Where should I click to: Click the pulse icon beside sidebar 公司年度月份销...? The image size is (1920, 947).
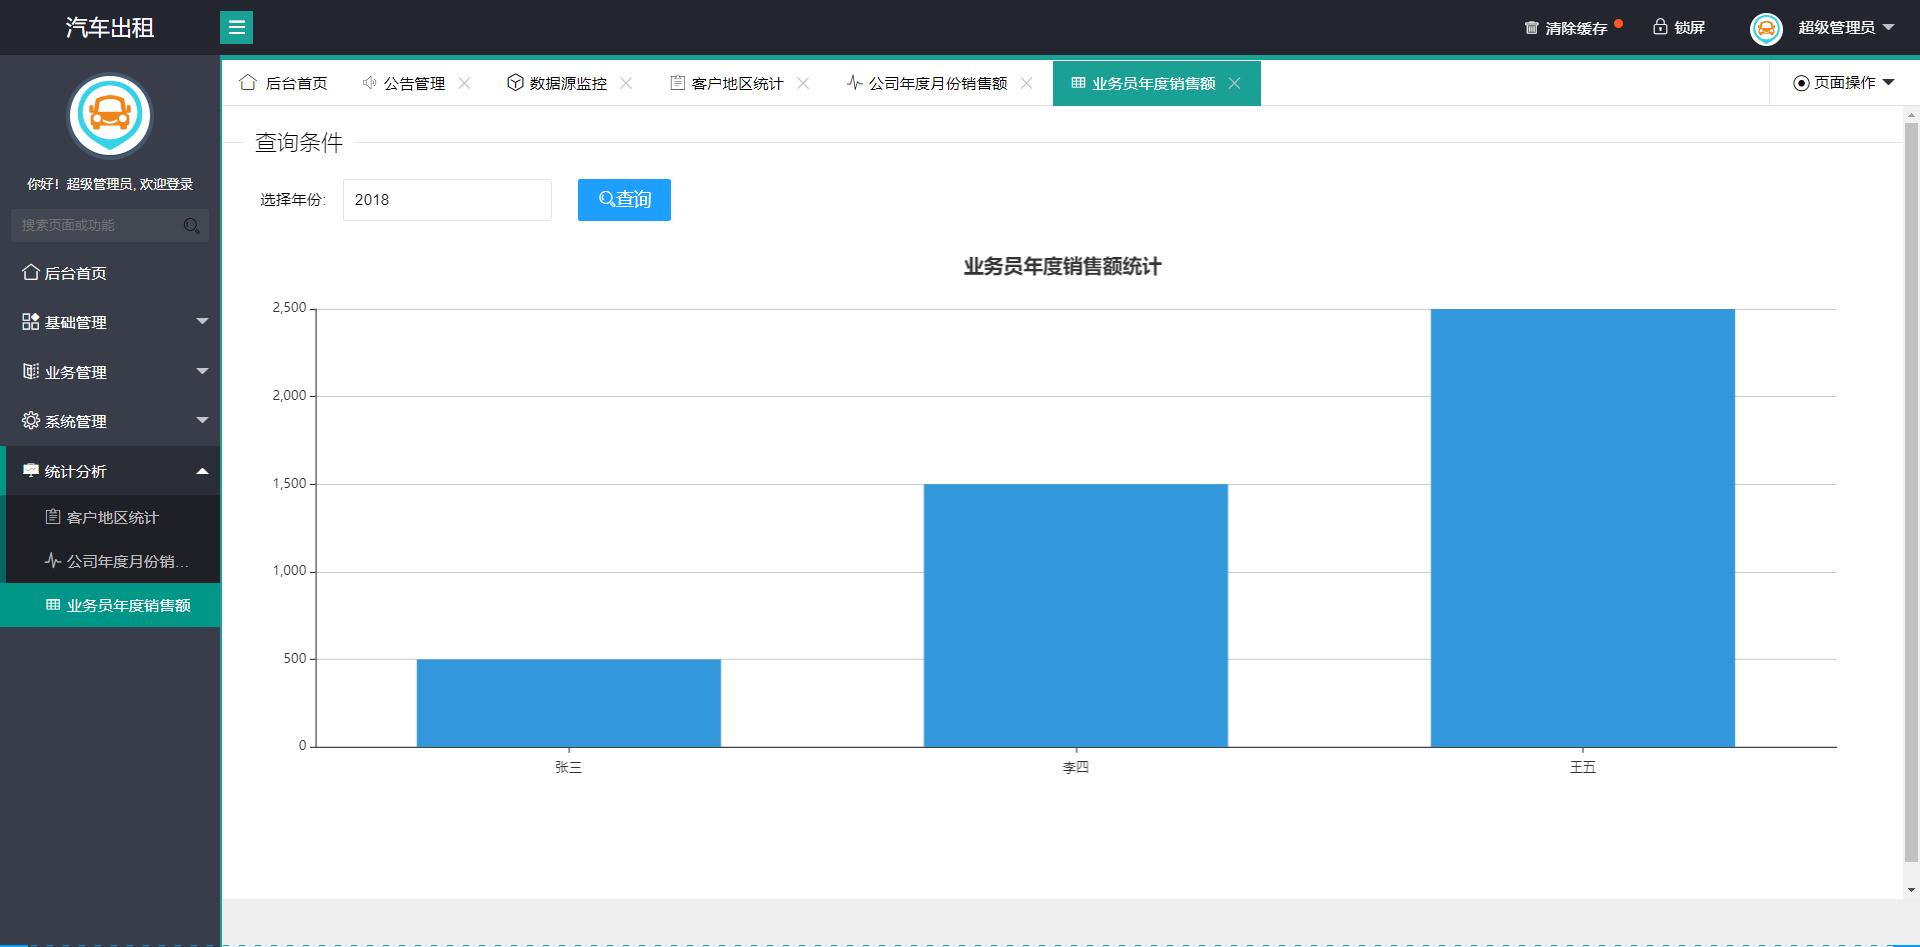53,560
